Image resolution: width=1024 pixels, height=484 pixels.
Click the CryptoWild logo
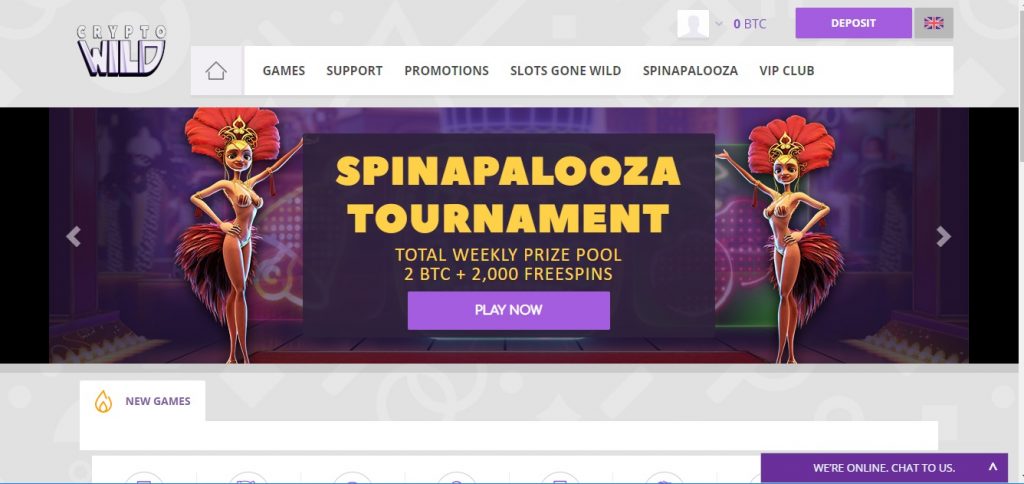[x=121, y=51]
